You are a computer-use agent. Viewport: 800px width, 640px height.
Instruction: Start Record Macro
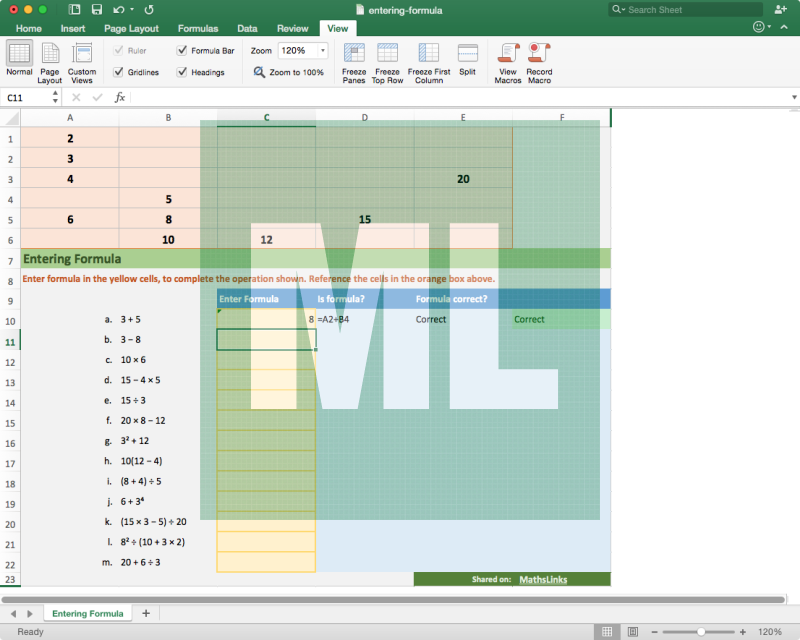click(x=539, y=53)
